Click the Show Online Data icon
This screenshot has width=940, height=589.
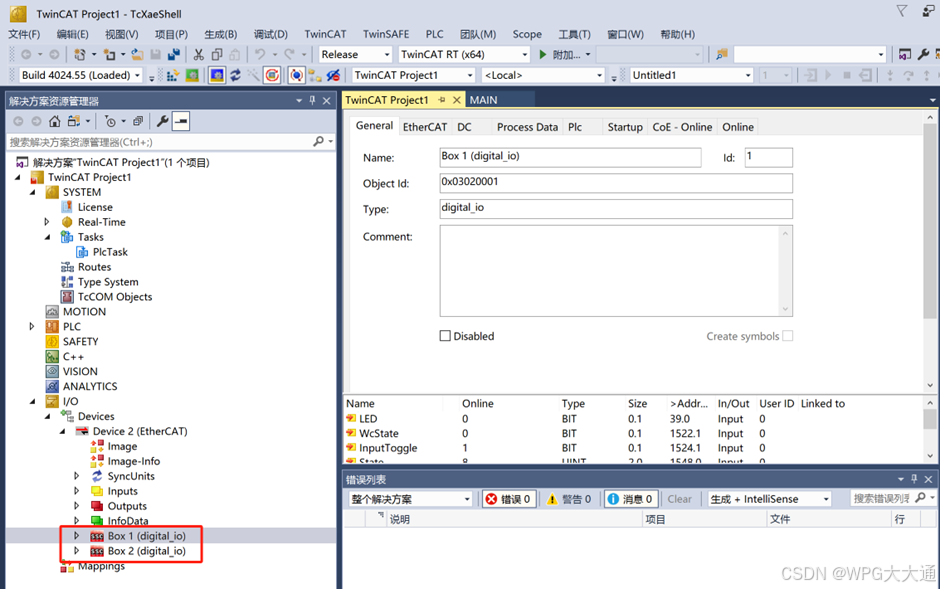pos(297,75)
